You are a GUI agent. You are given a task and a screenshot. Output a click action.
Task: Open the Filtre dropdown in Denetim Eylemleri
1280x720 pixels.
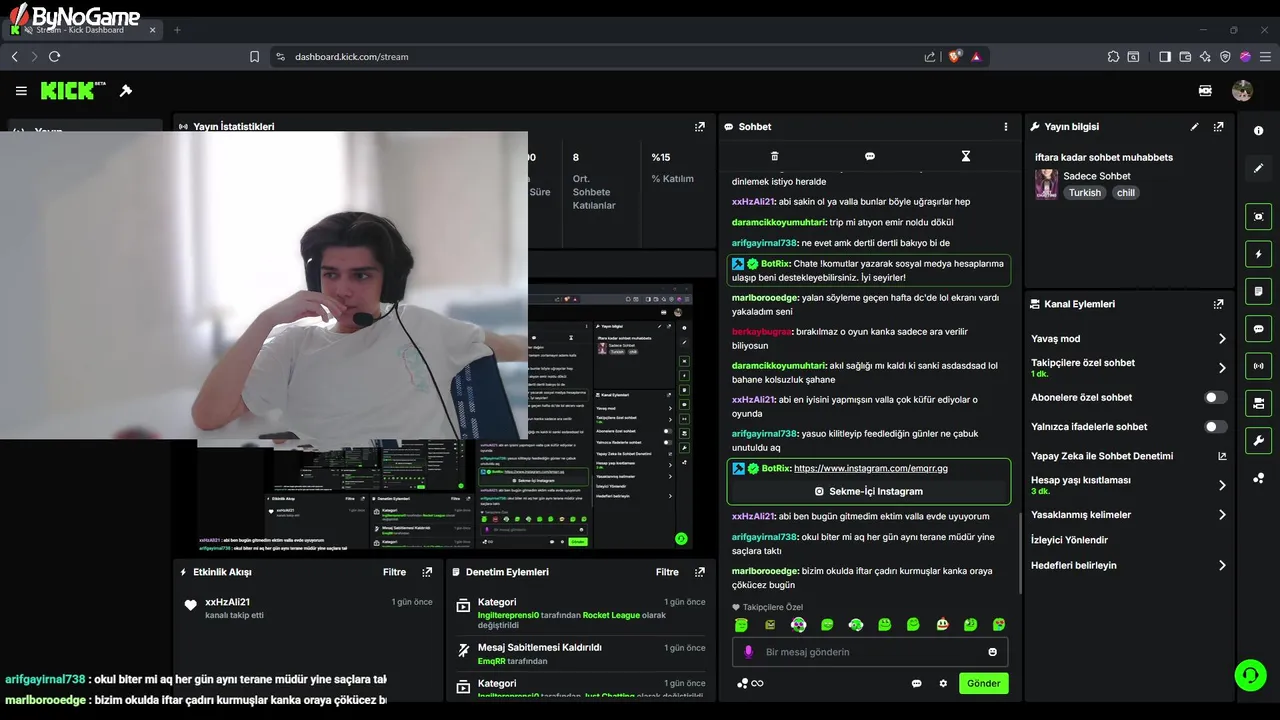tap(667, 572)
